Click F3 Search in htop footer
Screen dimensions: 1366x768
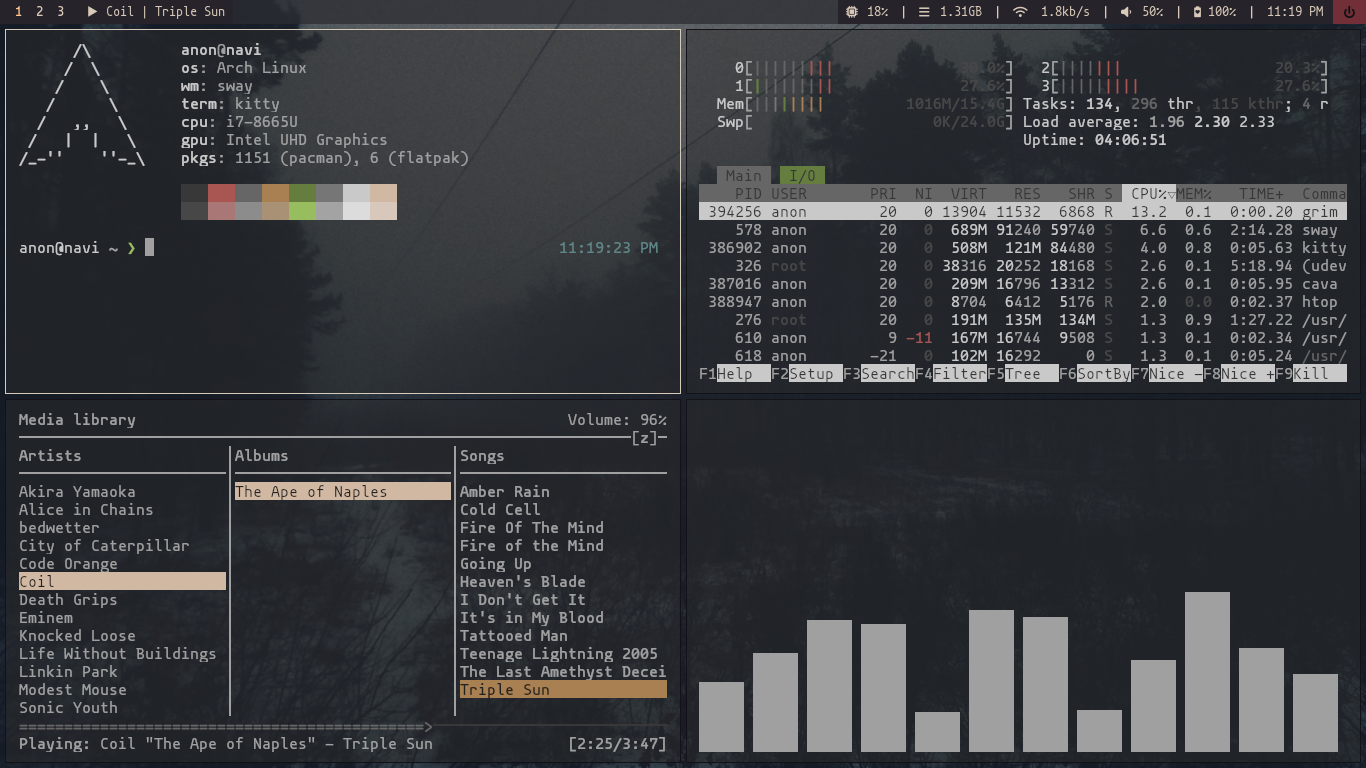tap(879, 374)
